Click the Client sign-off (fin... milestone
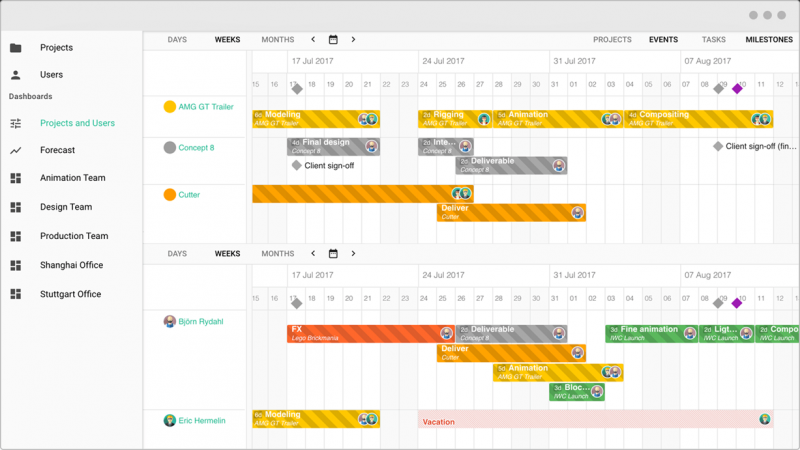This screenshot has height=450, width=800. [x=755, y=146]
